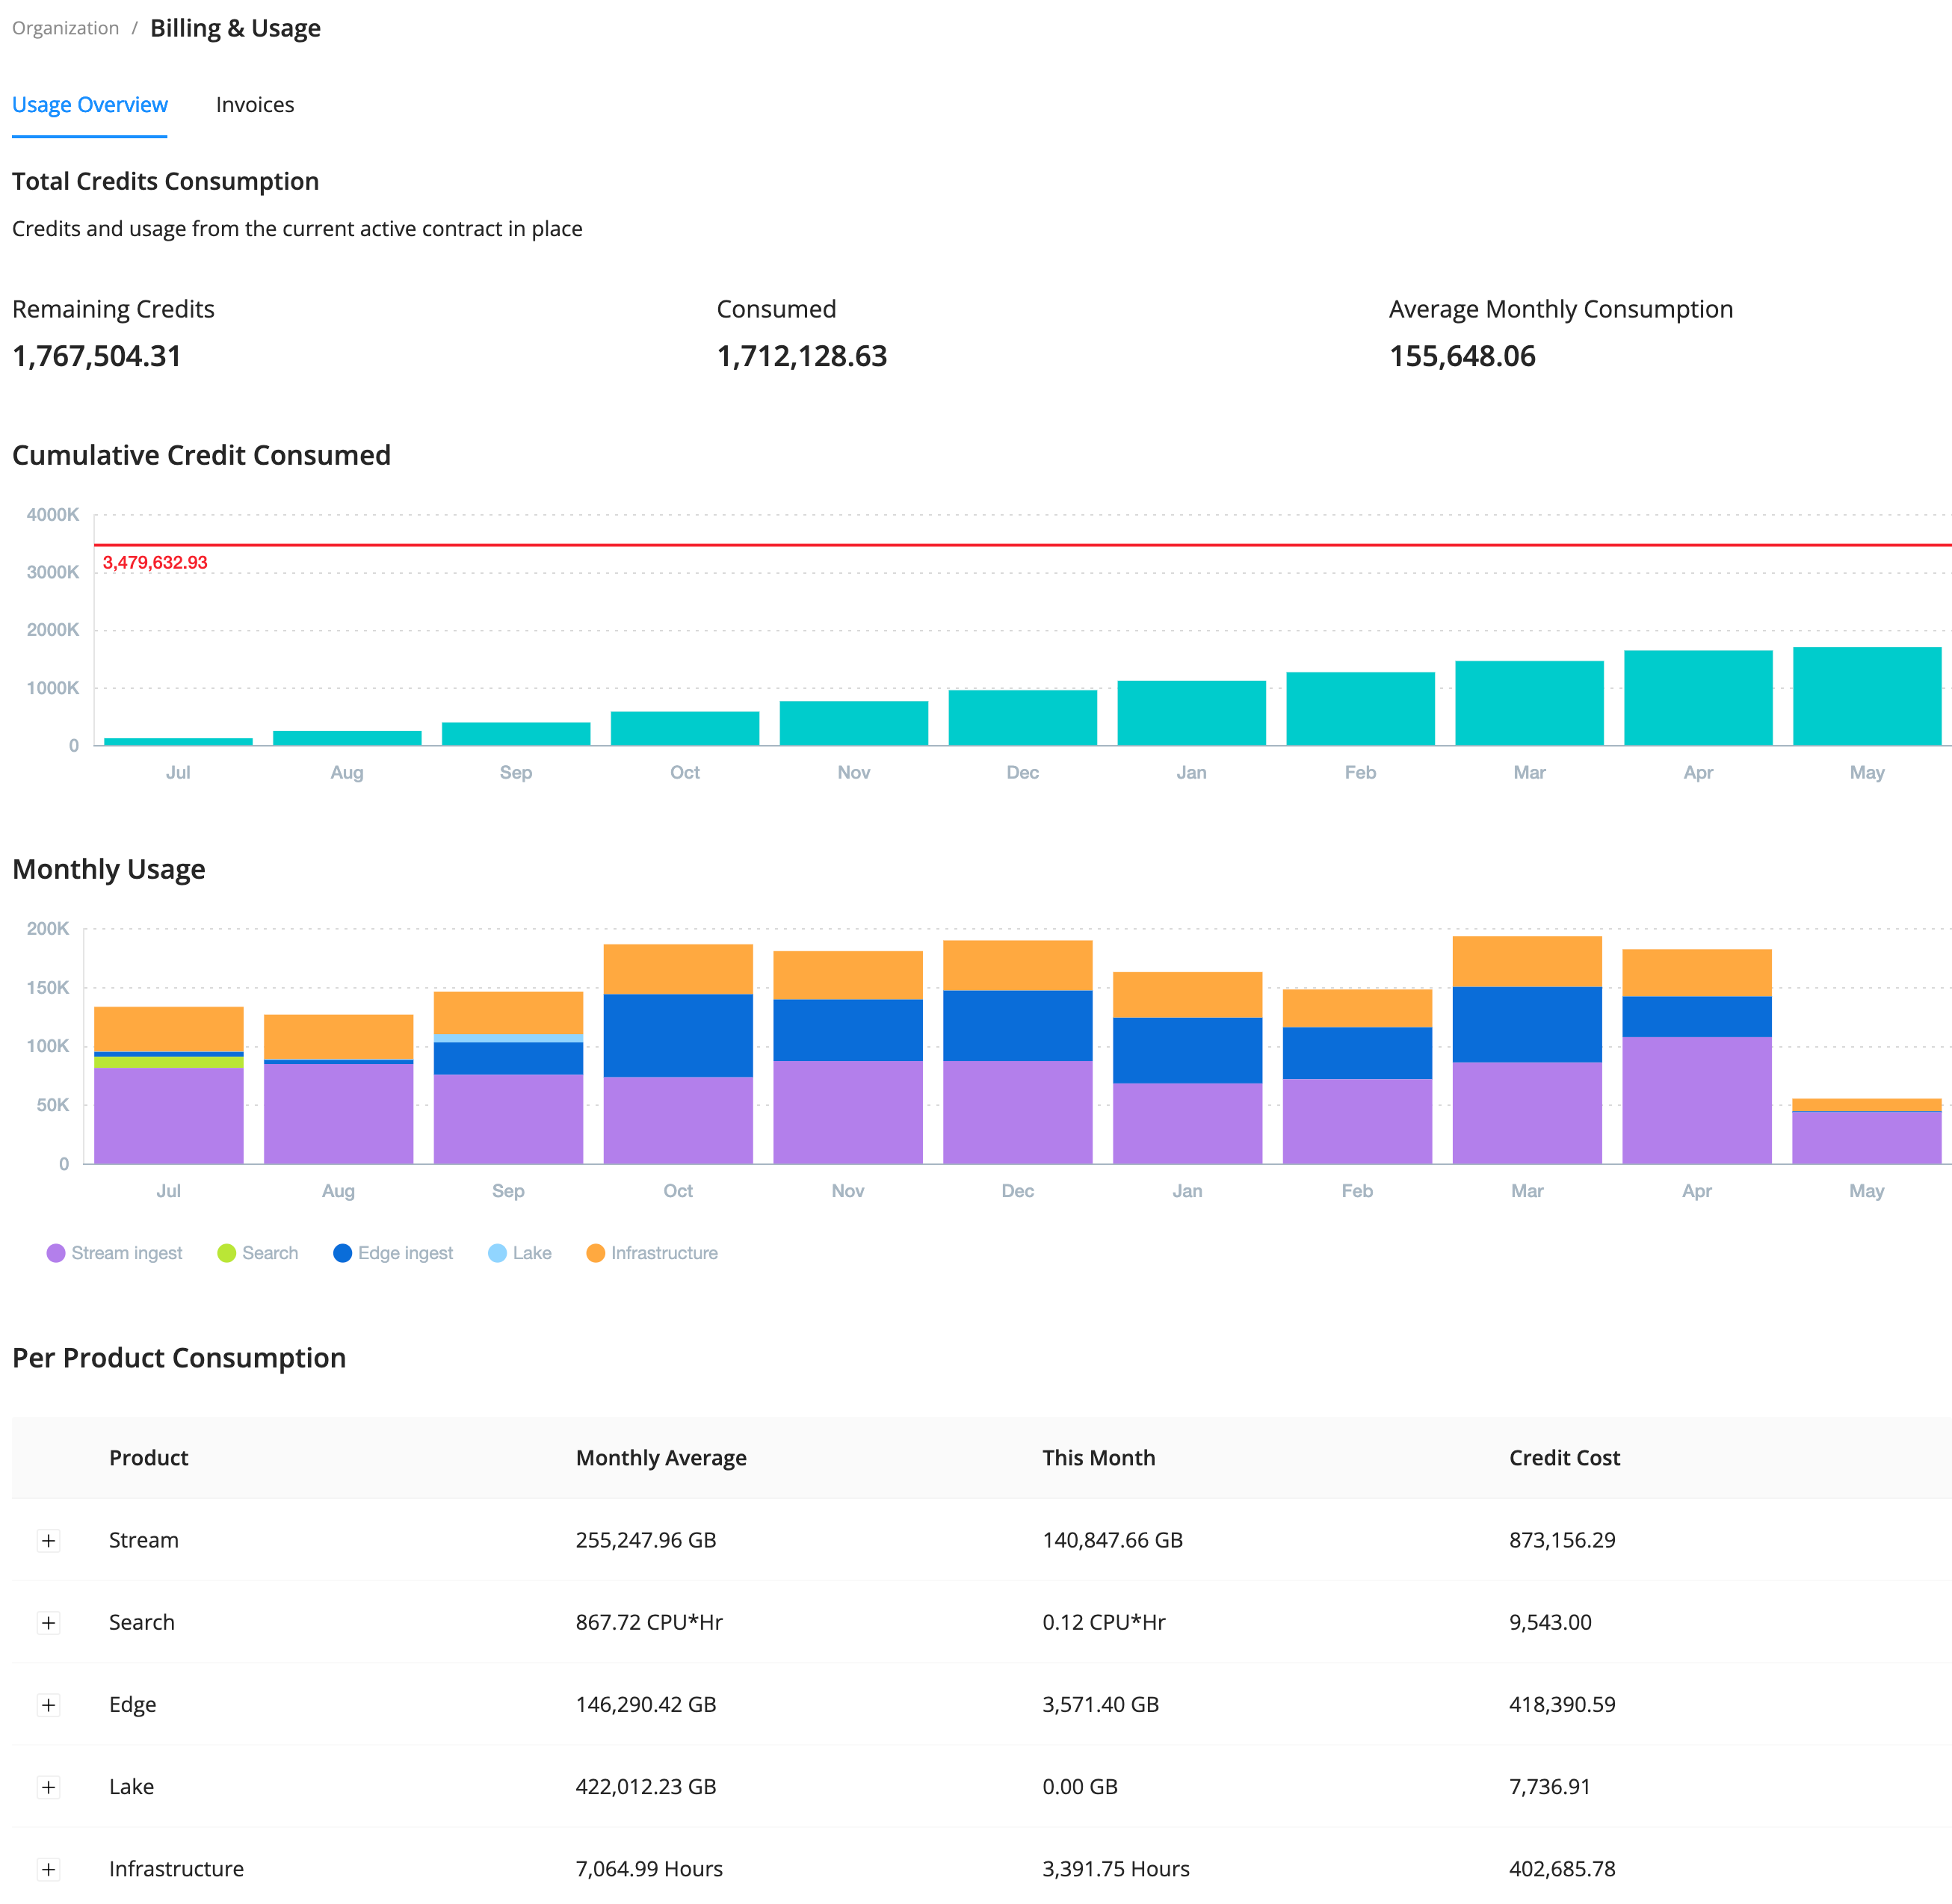Viewport: 1952px width, 1904px height.
Task: Expand the Search product row
Action: pos(48,1622)
